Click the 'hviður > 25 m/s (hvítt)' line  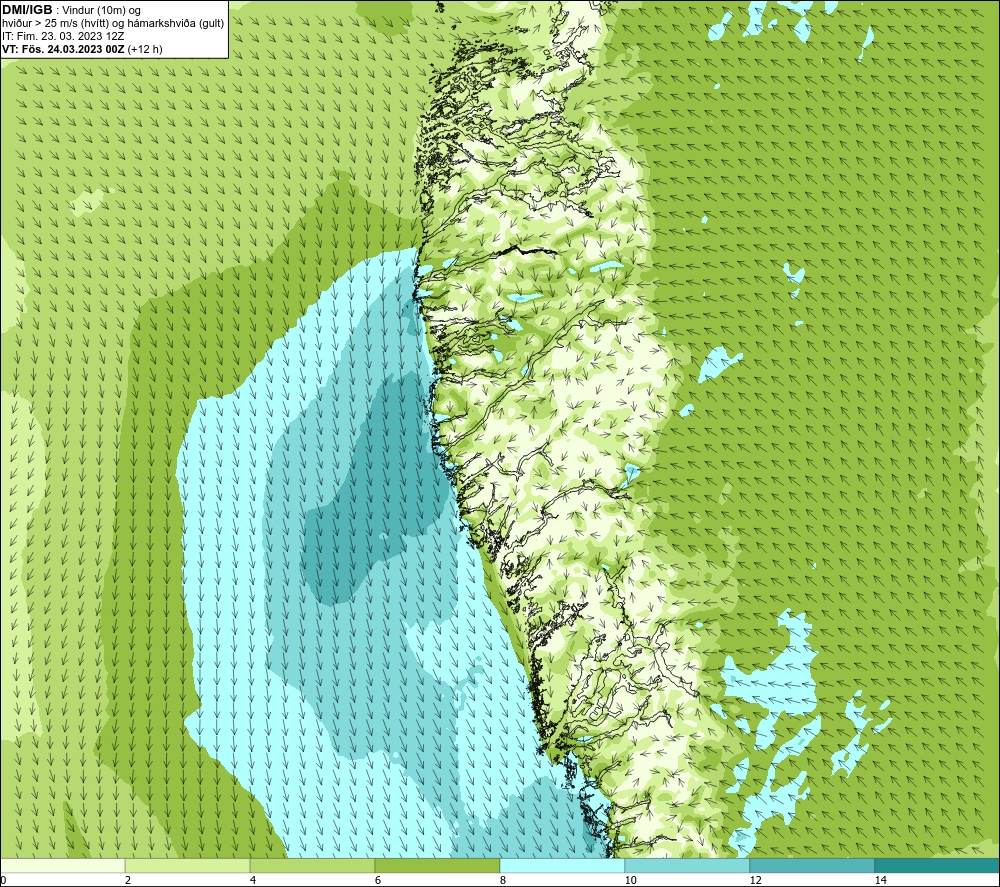click(x=57, y=24)
